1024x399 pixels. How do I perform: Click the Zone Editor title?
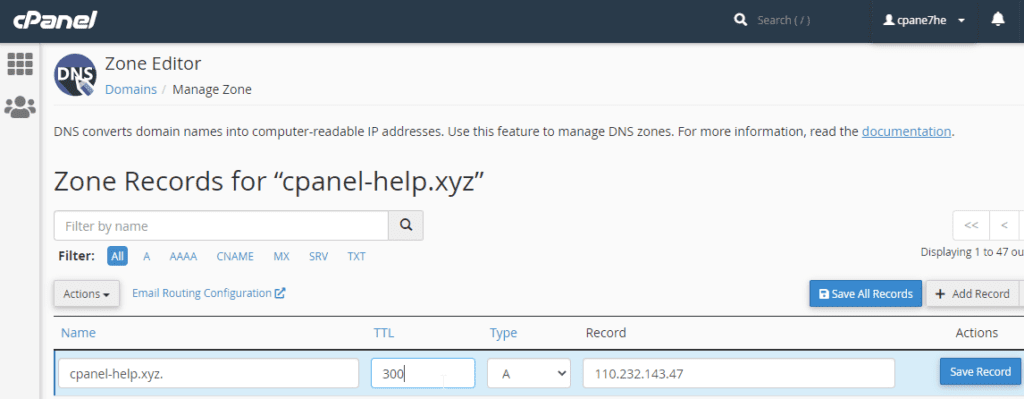pos(153,64)
